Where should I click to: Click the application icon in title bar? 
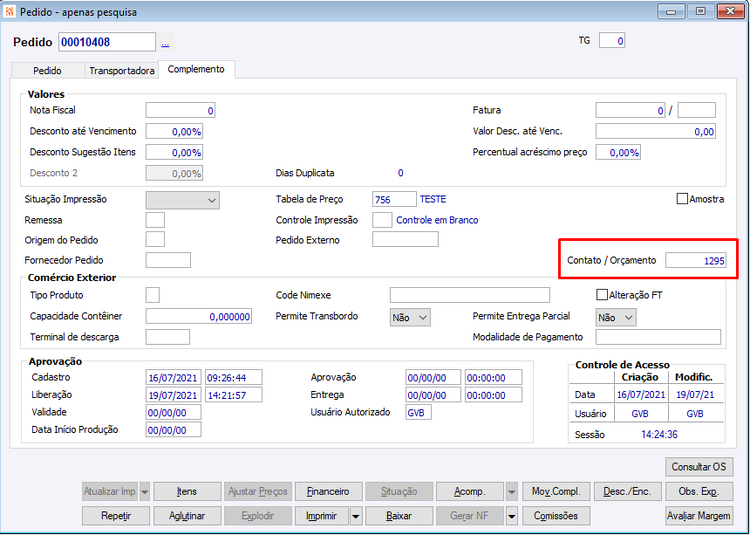10,11
